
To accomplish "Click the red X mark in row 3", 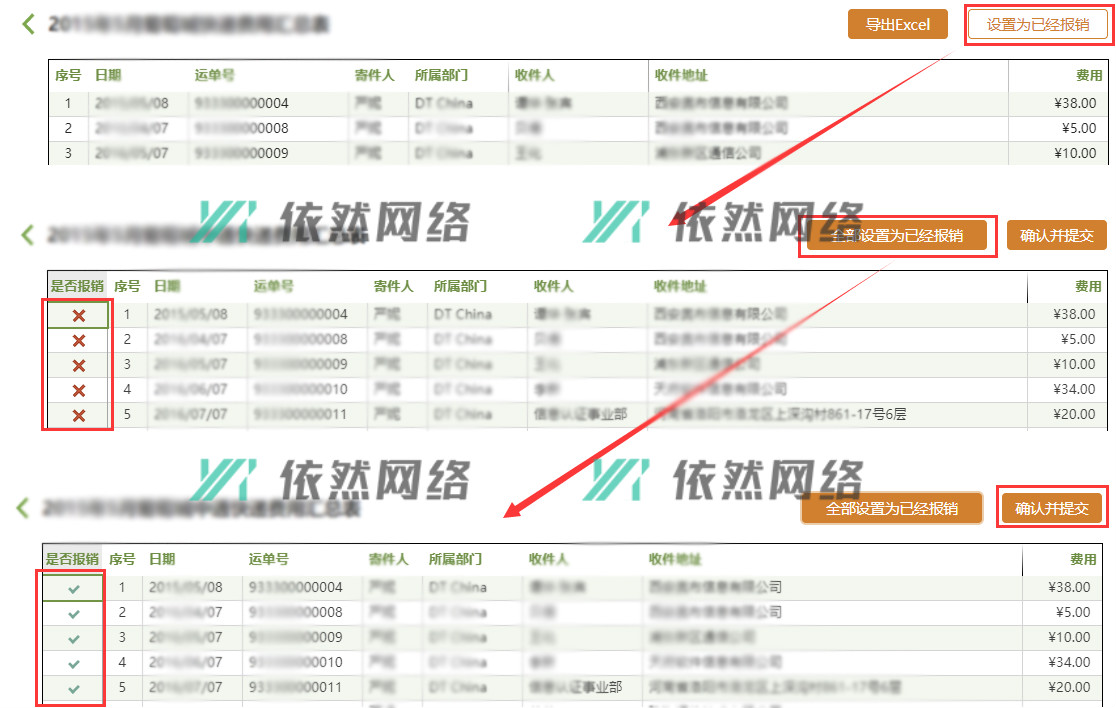I will click(x=78, y=365).
